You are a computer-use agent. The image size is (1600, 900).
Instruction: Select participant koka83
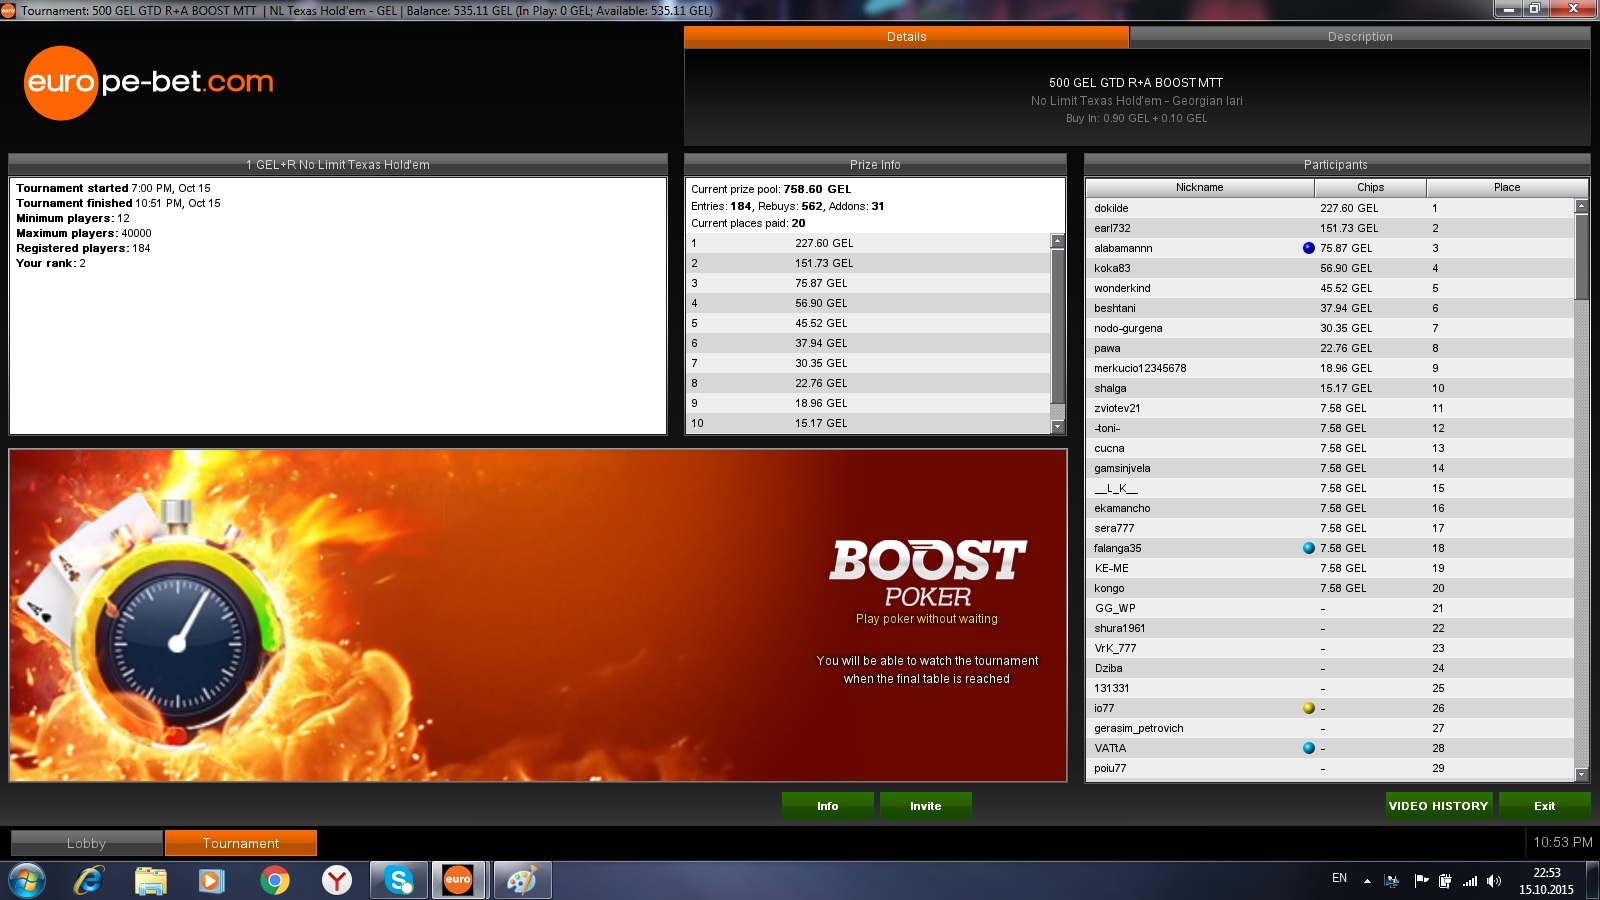pyautogui.click(x=1330, y=268)
